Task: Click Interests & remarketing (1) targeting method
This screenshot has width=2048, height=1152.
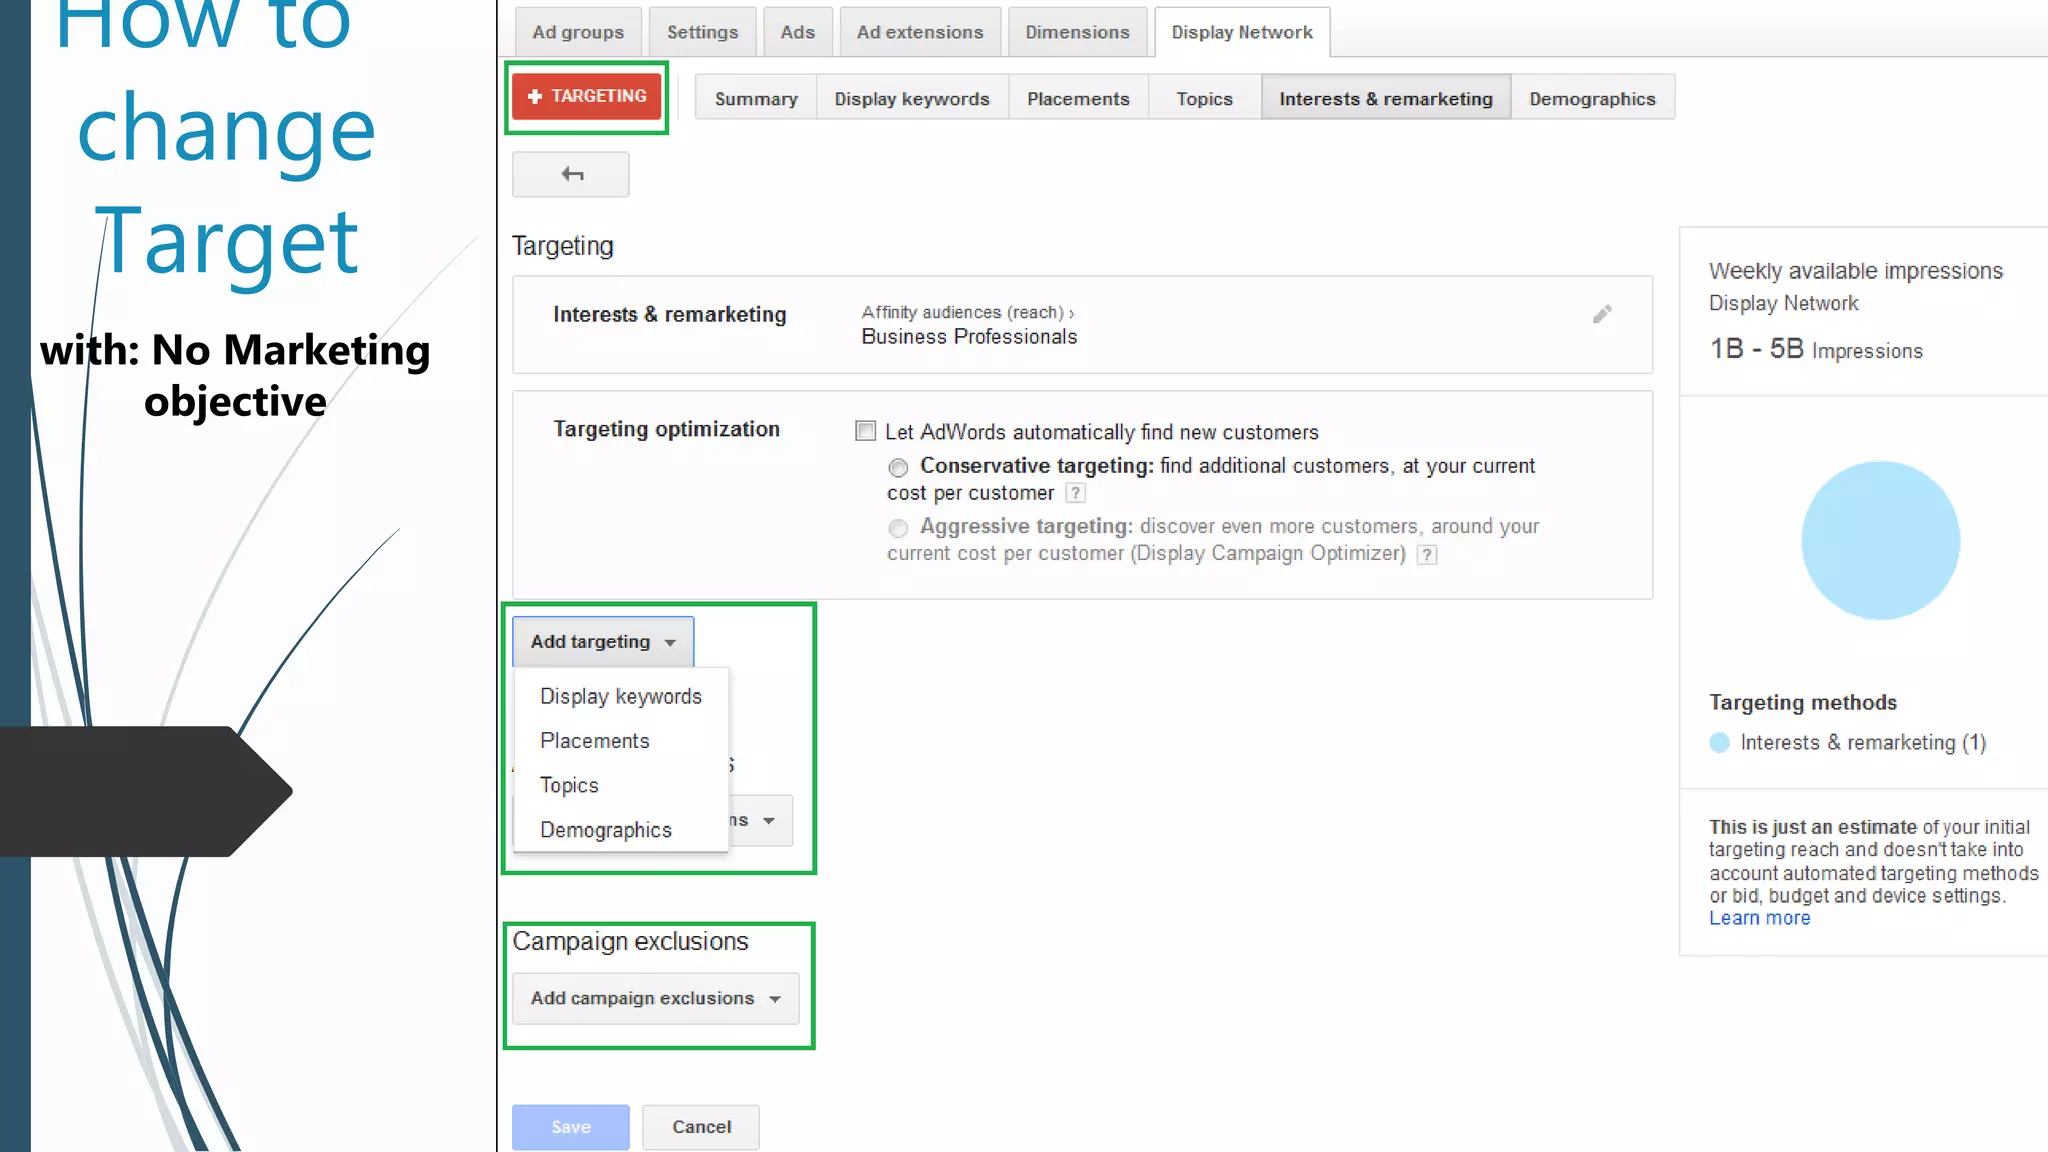Action: tap(1863, 742)
